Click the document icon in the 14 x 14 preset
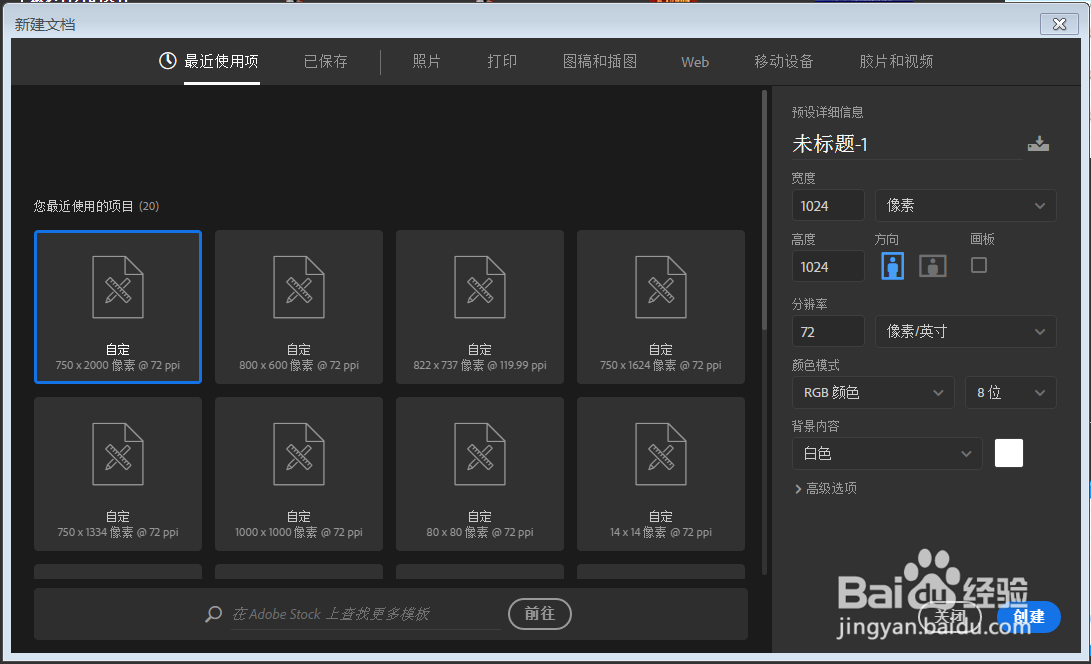The image size is (1091, 664). click(660, 454)
